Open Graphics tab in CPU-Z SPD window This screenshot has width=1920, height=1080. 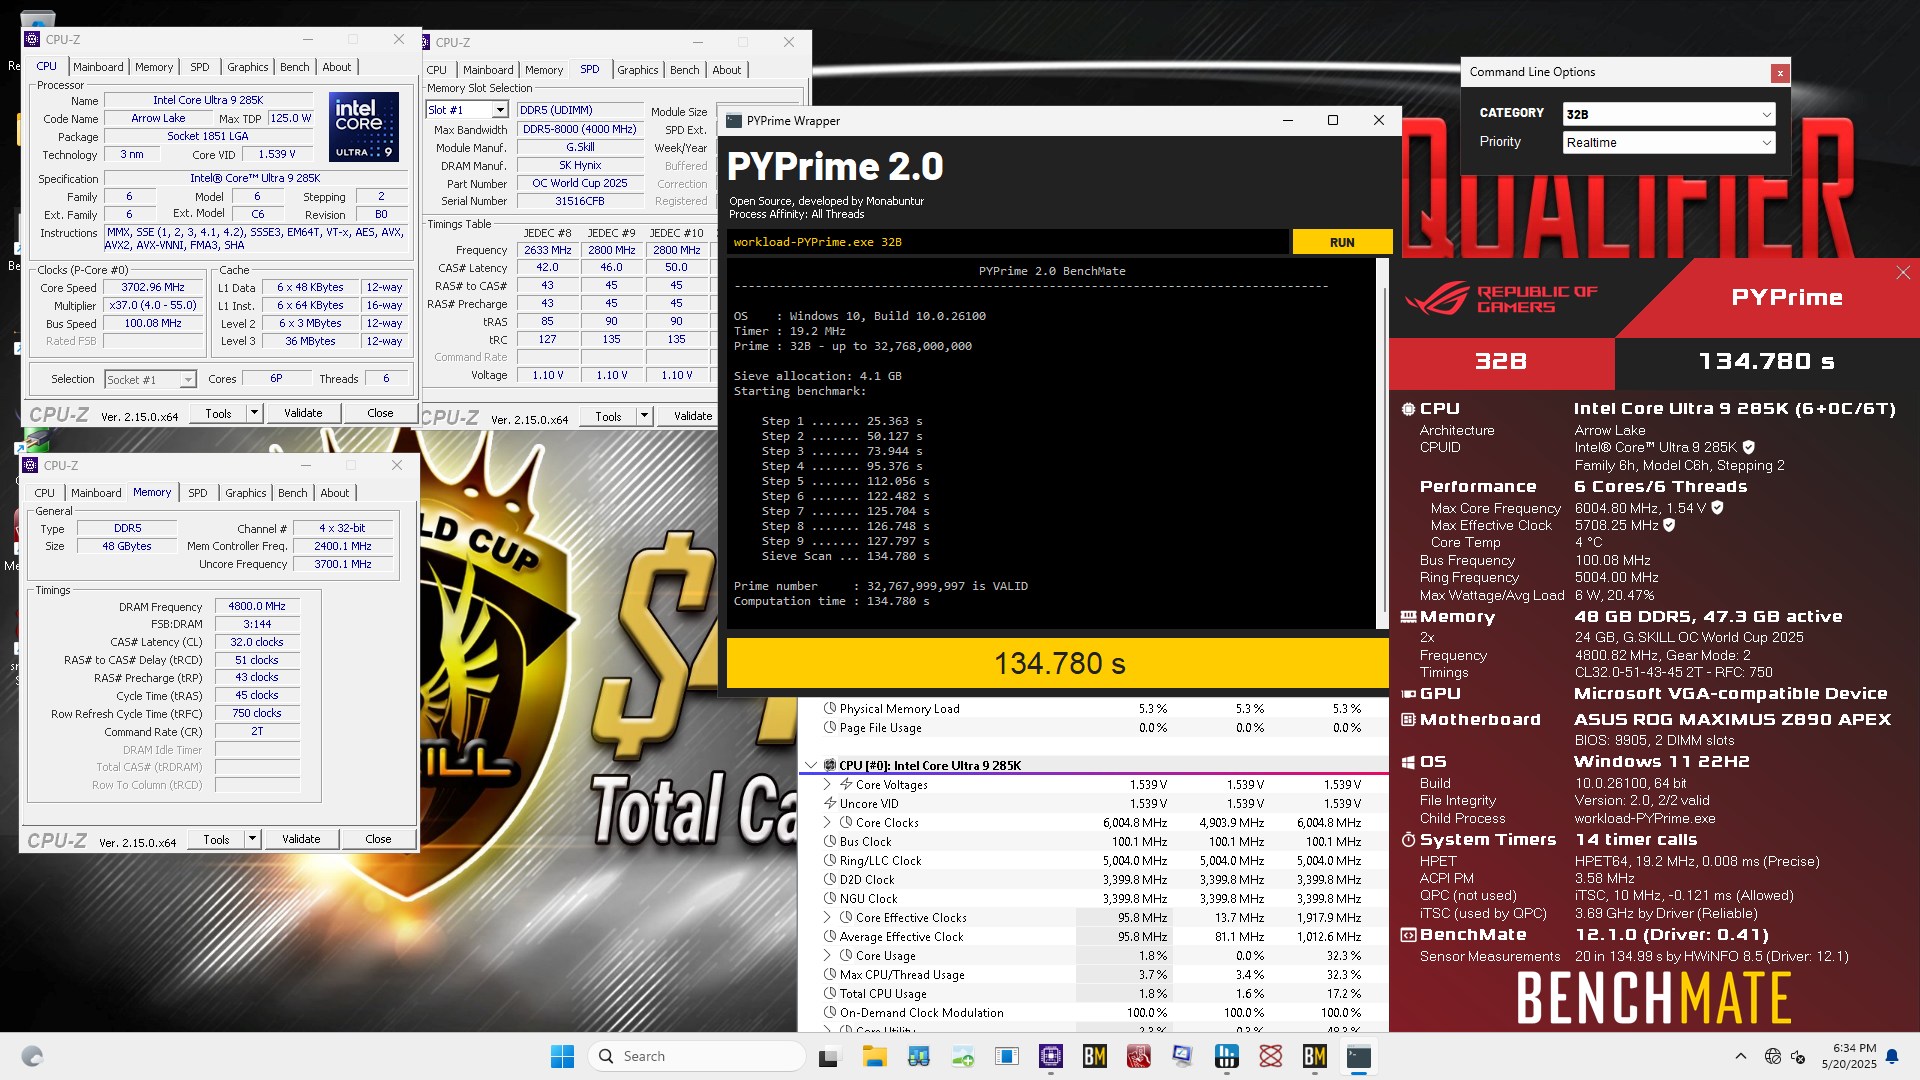click(x=637, y=70)
